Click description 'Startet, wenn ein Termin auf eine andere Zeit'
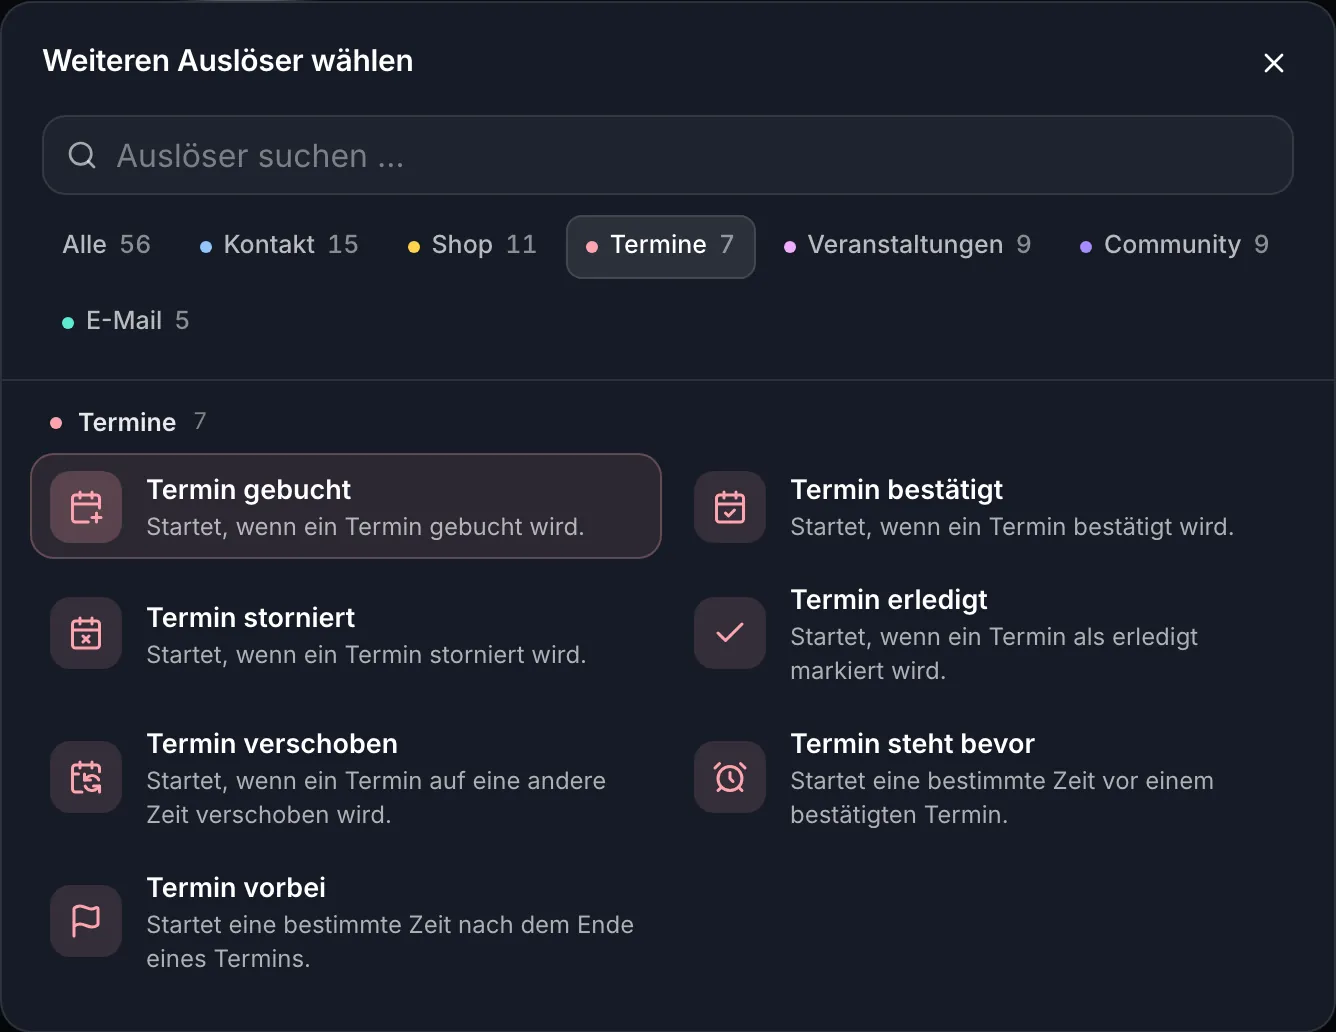Viewport: 1336px width, 1032px height. pos(376,798)
